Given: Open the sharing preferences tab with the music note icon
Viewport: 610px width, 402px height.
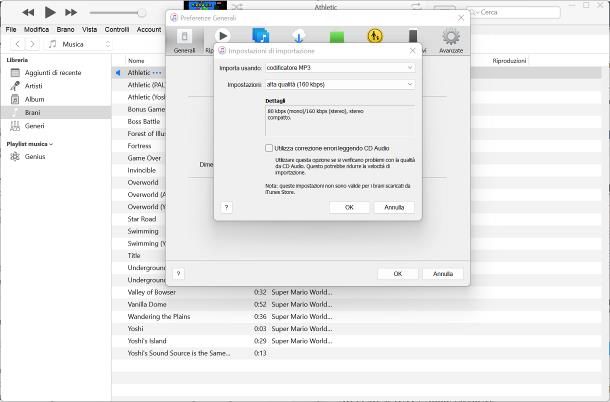Looking at the screenshot, I should pos(261,36).
